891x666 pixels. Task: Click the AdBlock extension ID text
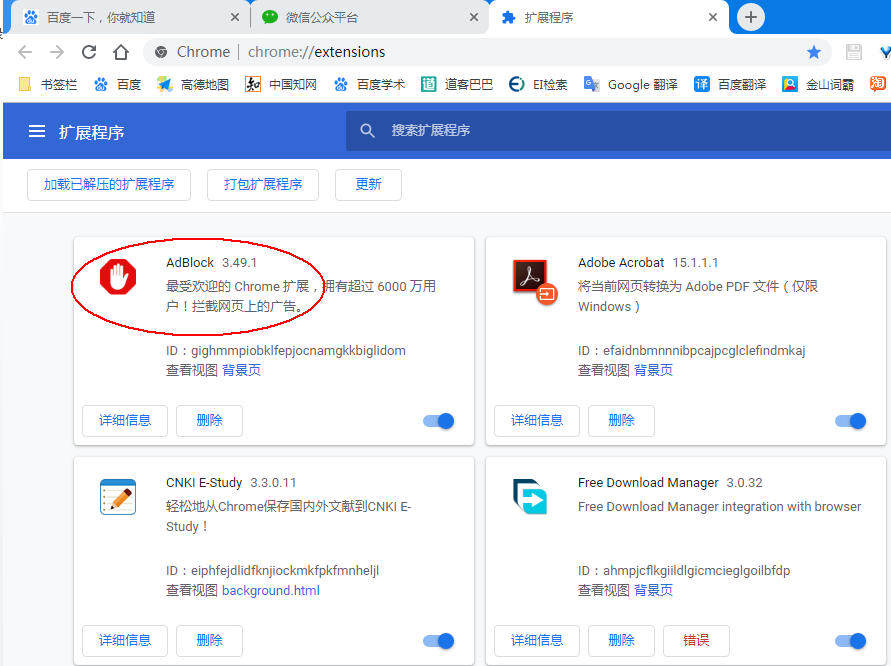[286, 351]
